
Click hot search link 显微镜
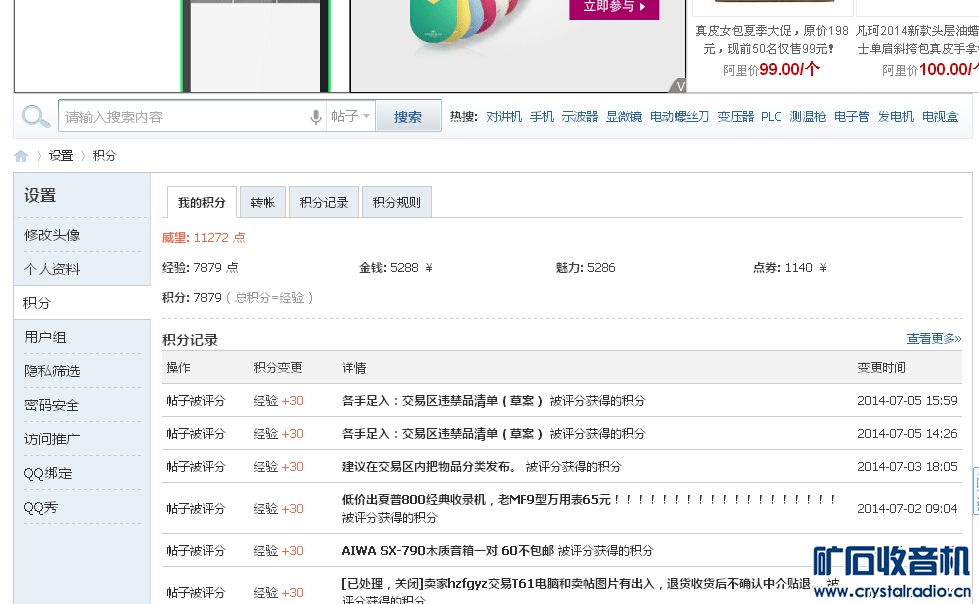(624, 117)
